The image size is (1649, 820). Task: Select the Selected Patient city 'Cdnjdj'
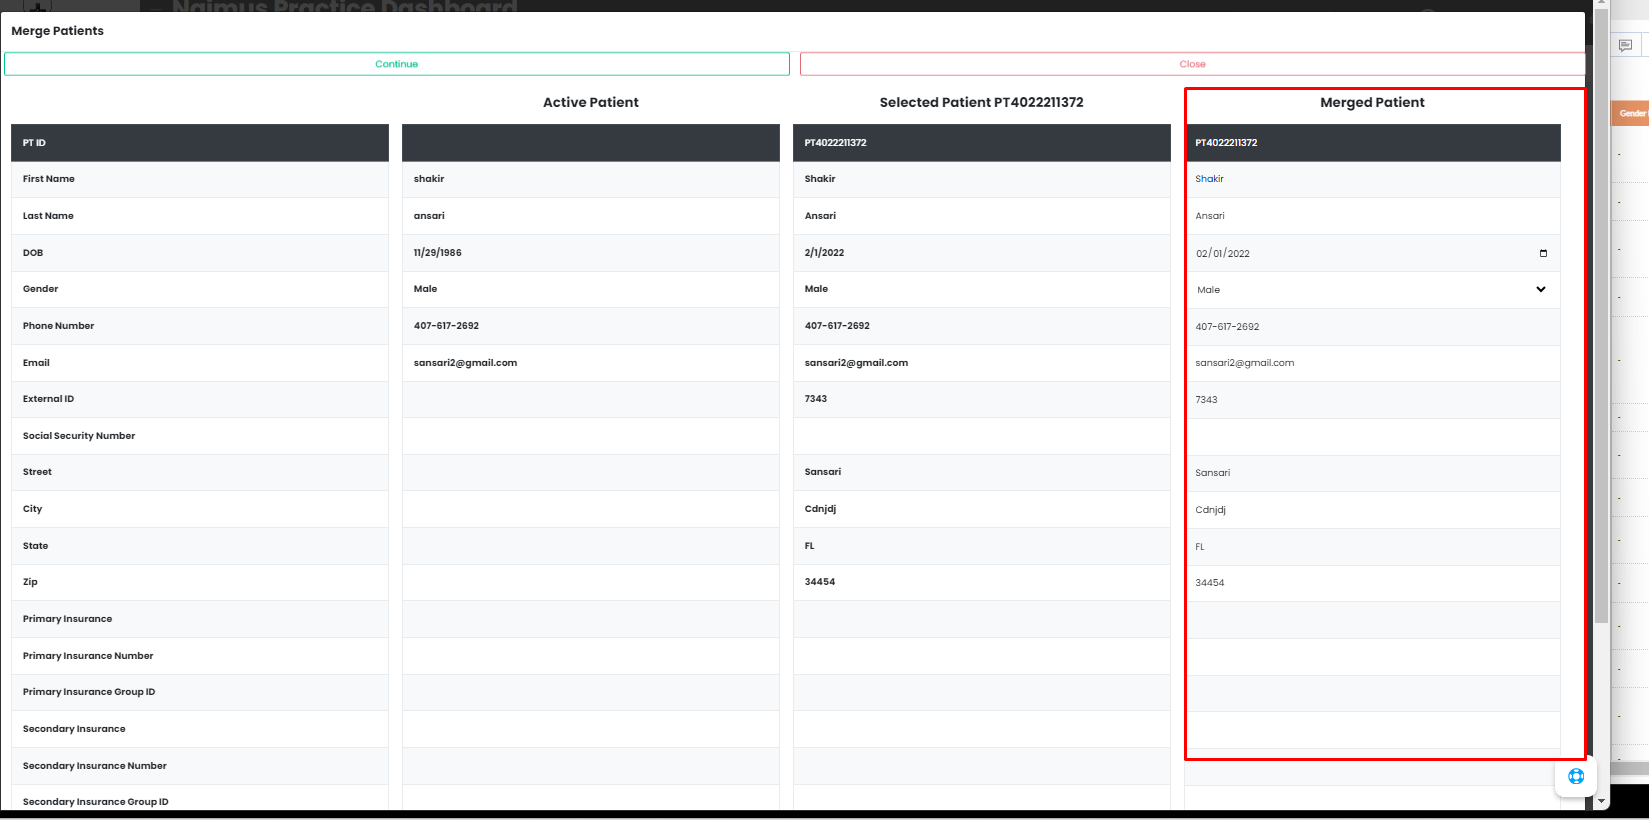point(820,509)
